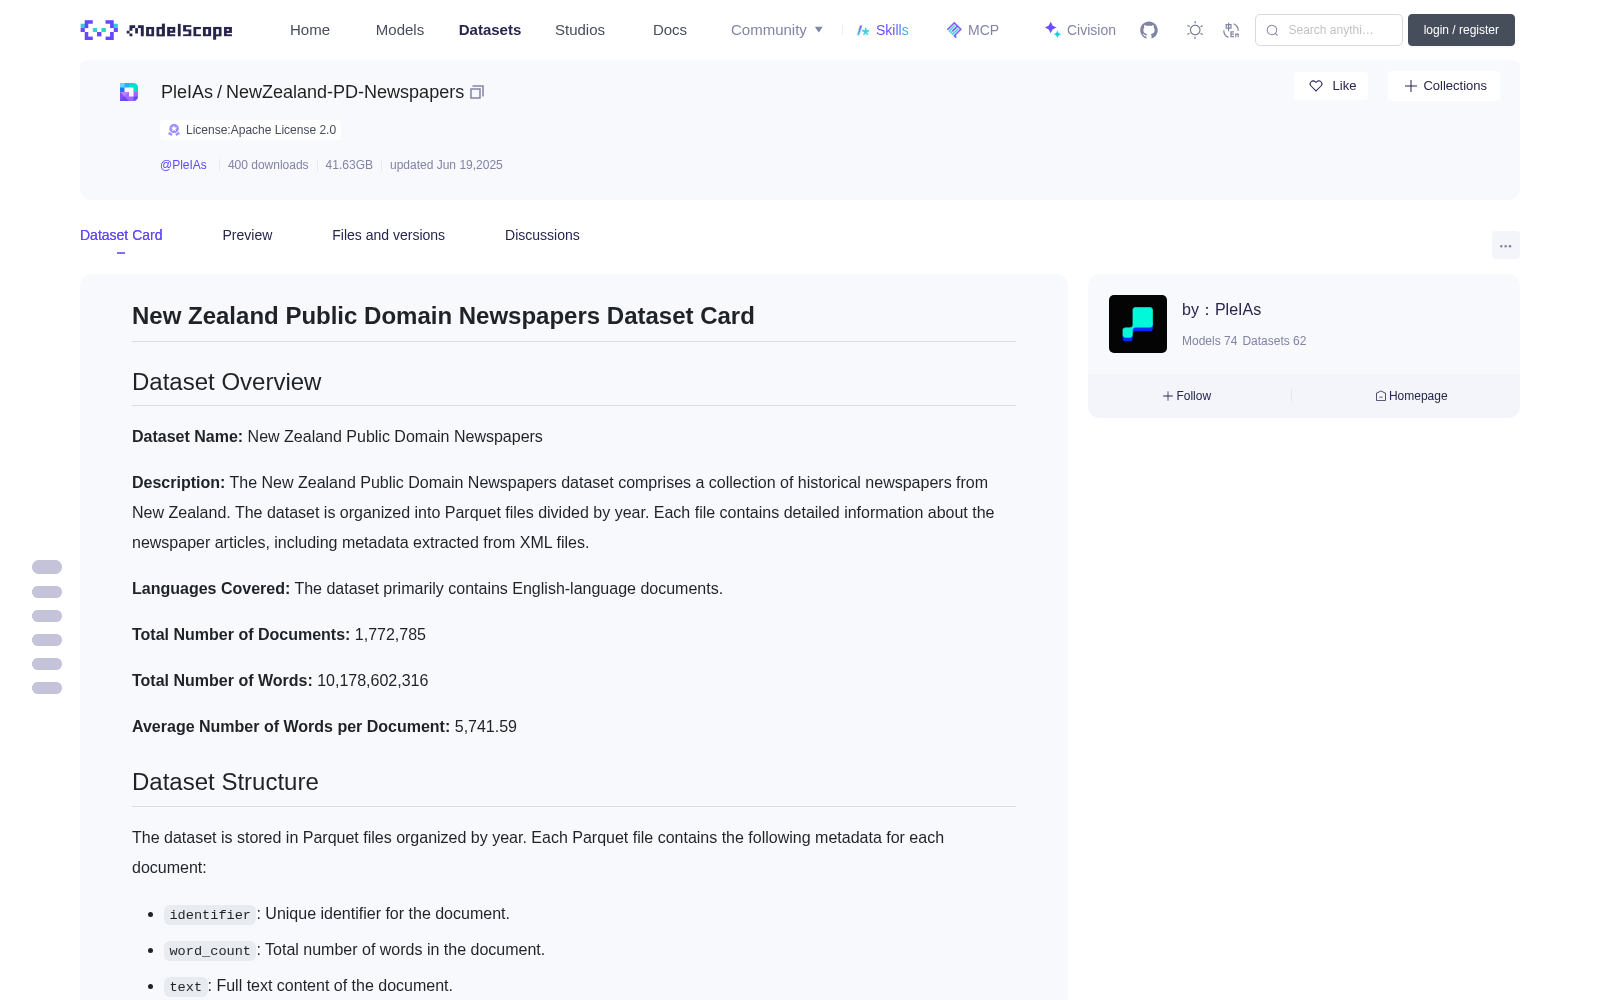
Task: Click the '41.63GB' size text
Action: point(349,165)
